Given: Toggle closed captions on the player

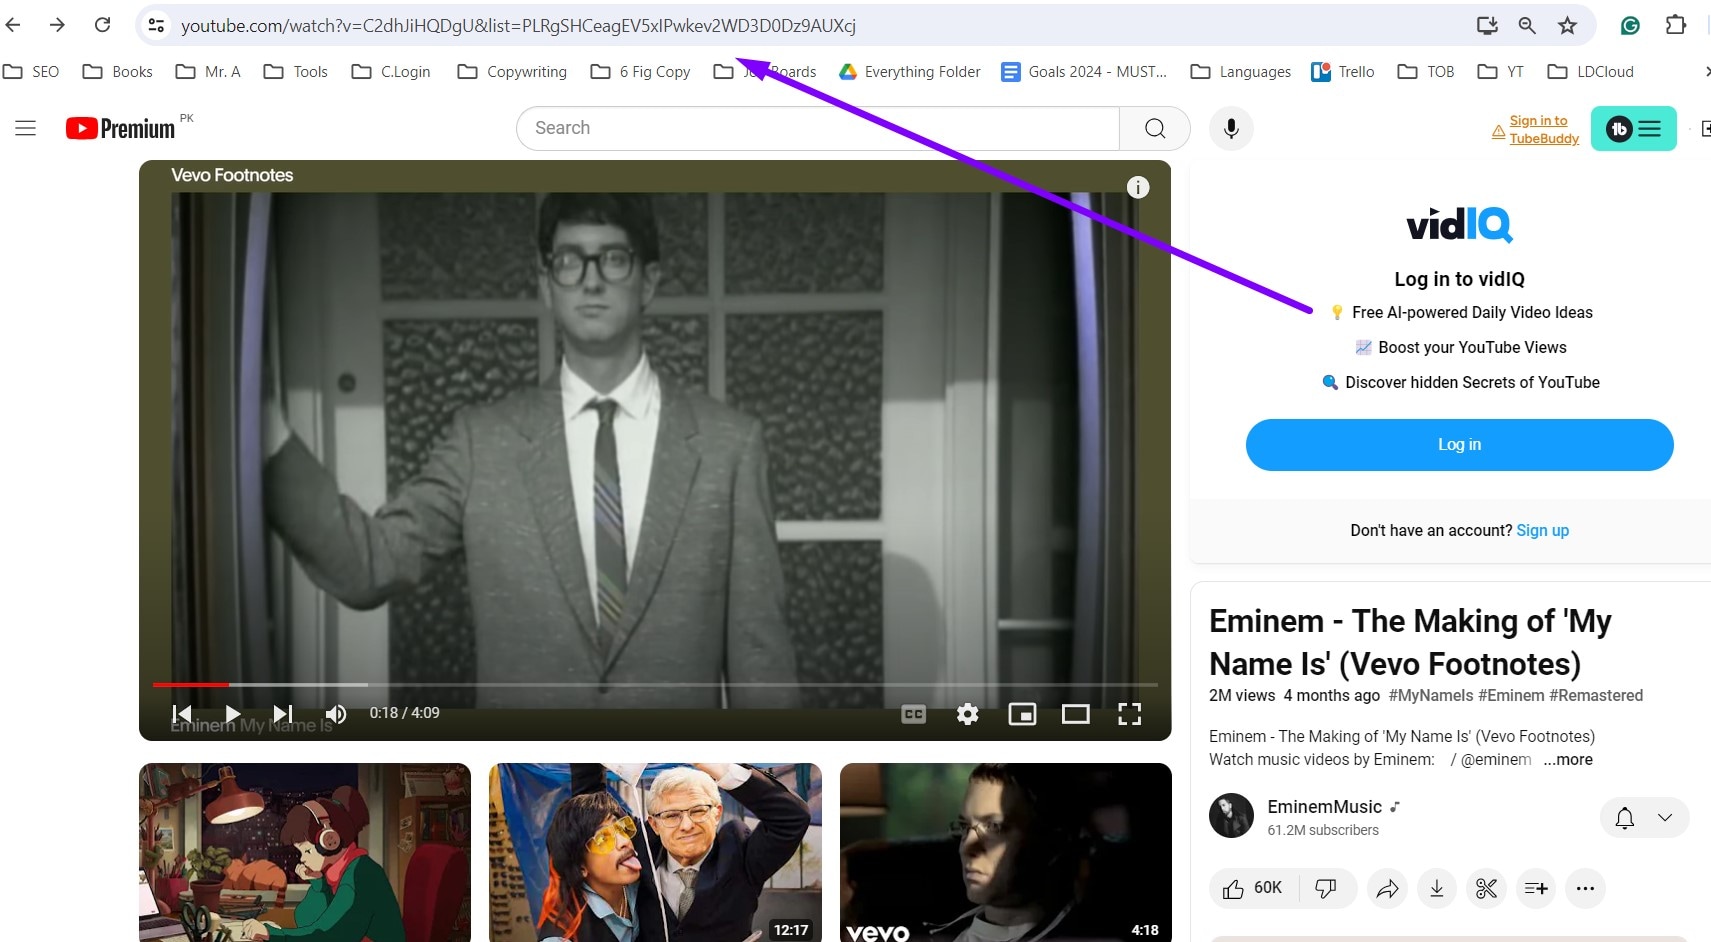Looking at the screenshot, I should [913, 714].
